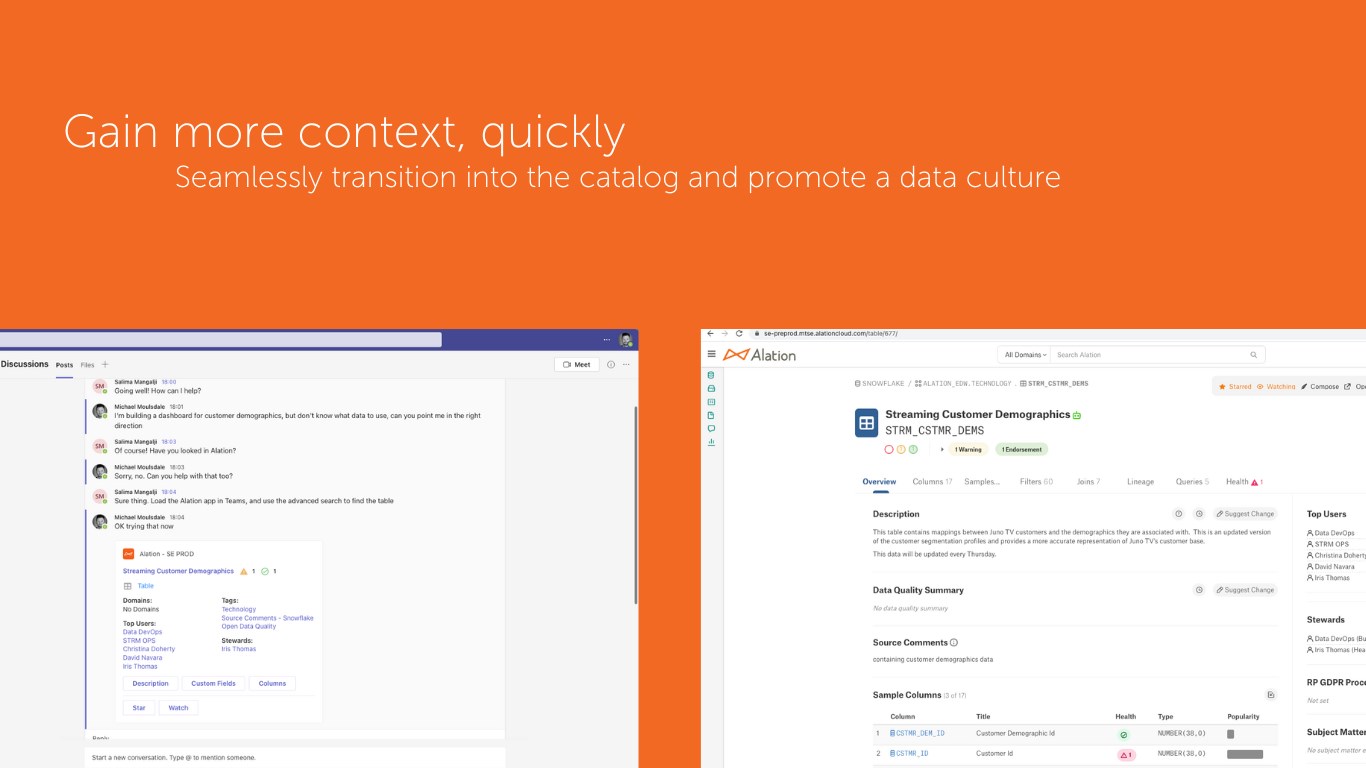1366x768 pixels.
Task: Open Files tab in Teams
Action: [87, 365]
